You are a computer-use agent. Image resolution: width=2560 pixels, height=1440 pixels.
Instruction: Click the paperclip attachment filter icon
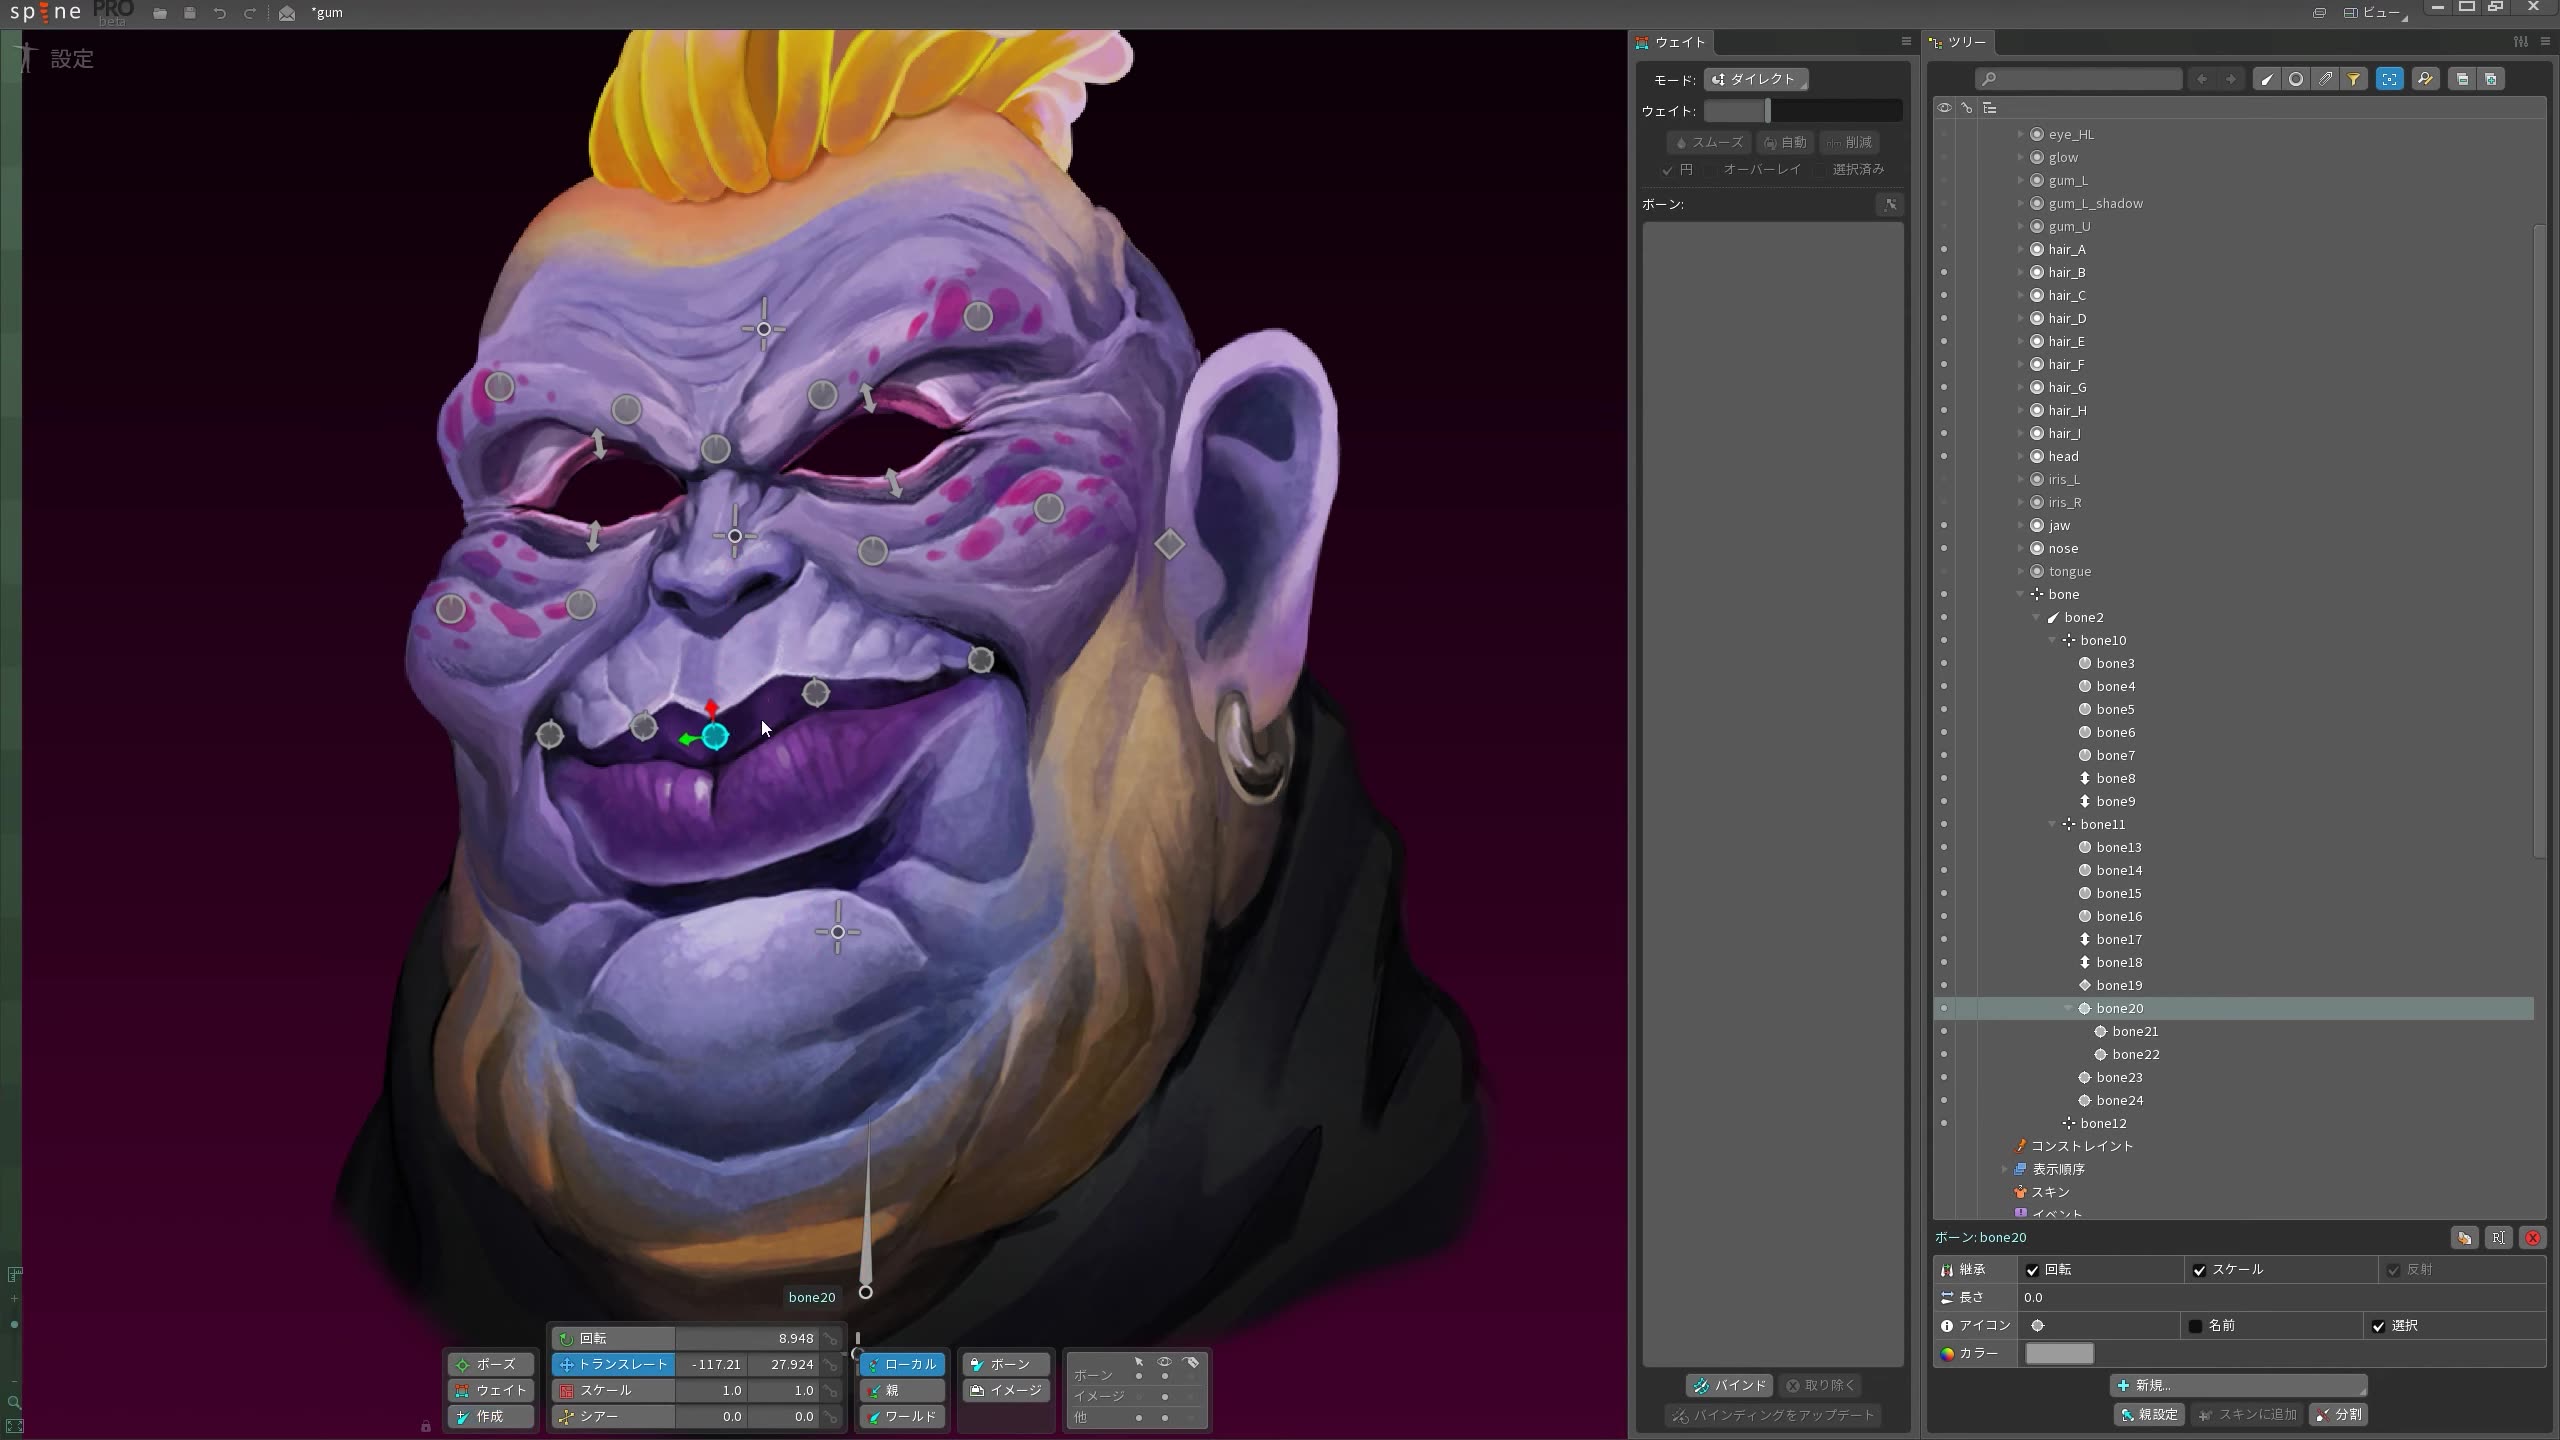[x=2325, y=79]
